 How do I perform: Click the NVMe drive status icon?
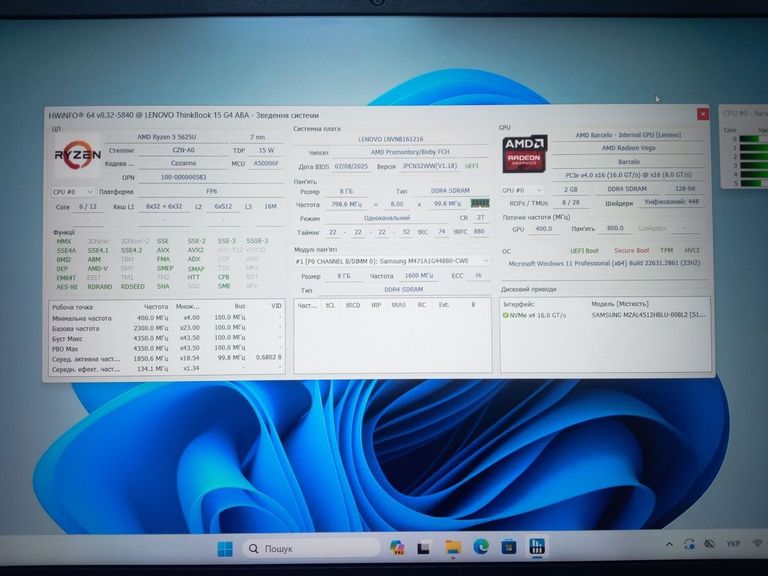505,315
